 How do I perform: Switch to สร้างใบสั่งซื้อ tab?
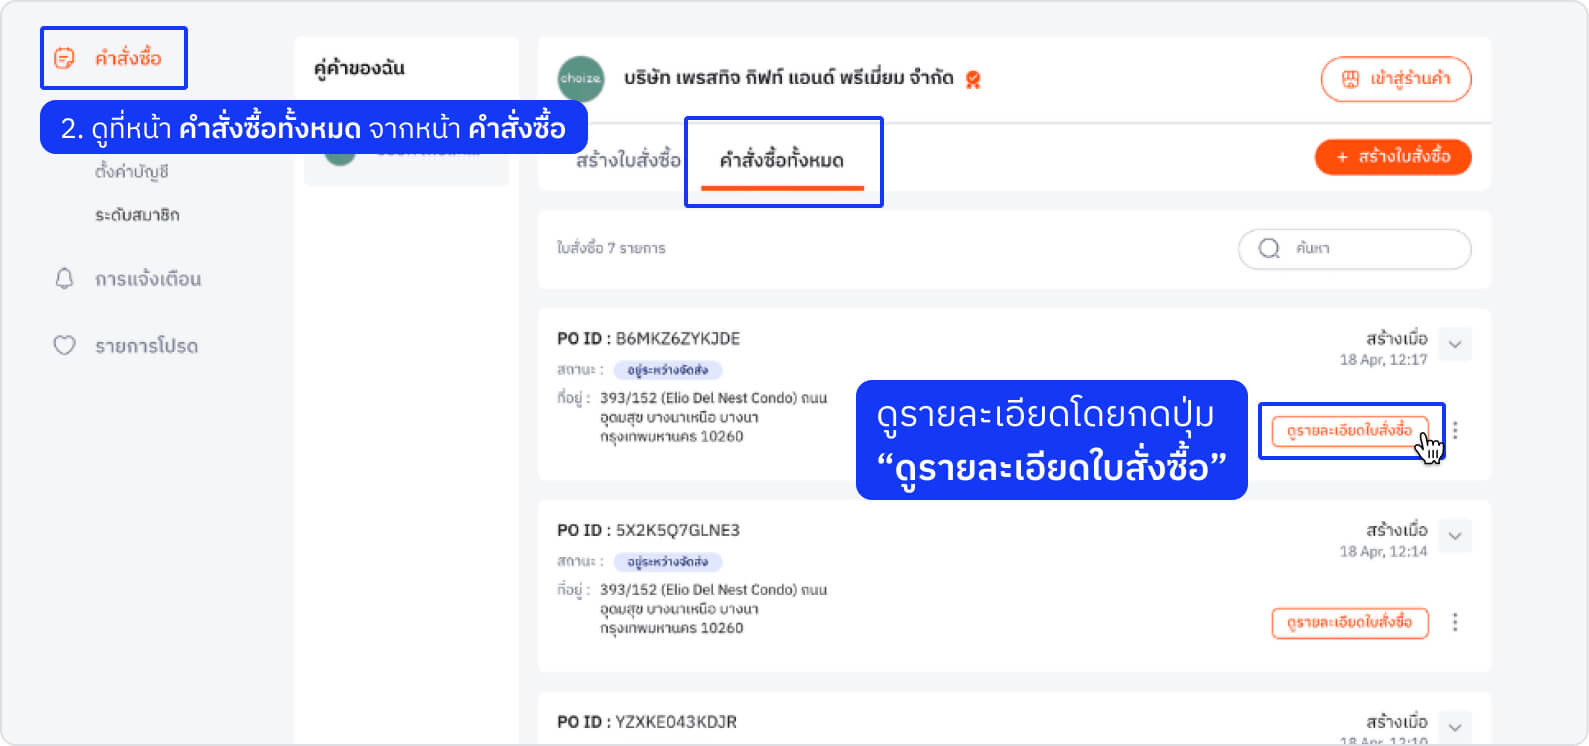(628, 160)
